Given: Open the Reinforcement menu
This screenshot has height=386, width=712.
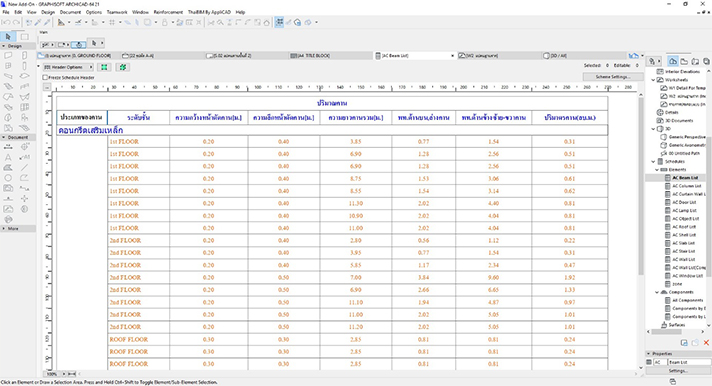Looking at the screenshot, I should click(168, 12).
